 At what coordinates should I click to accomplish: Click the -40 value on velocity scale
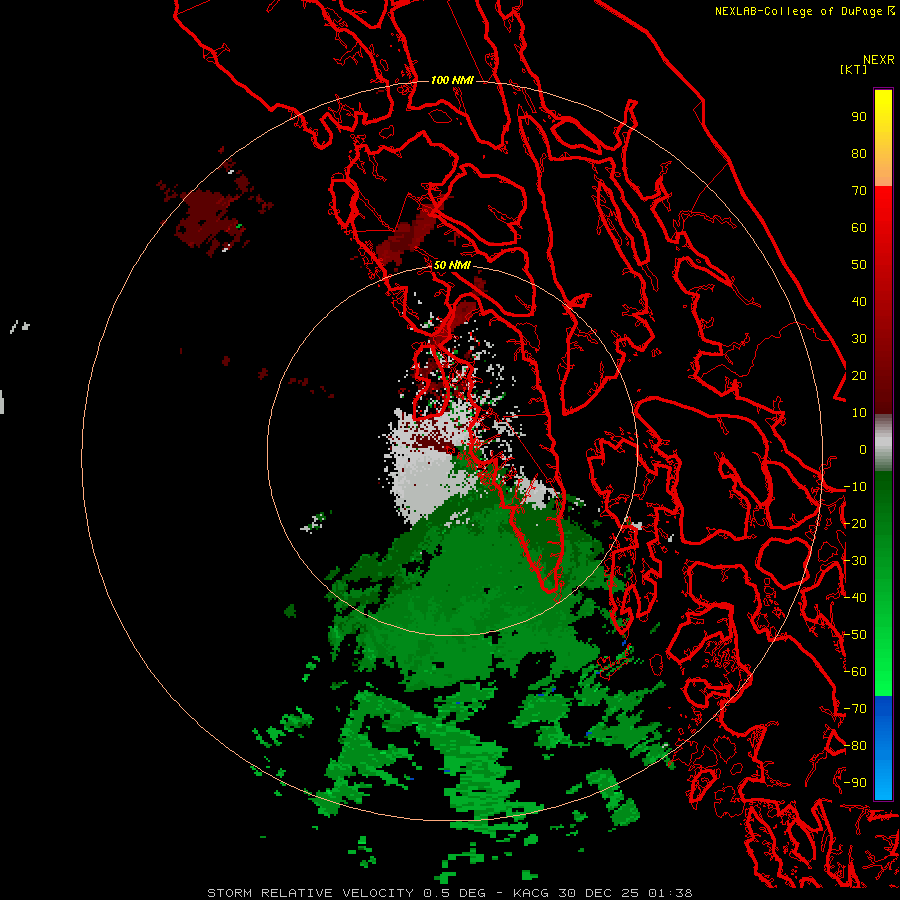[x=855, y=598]
